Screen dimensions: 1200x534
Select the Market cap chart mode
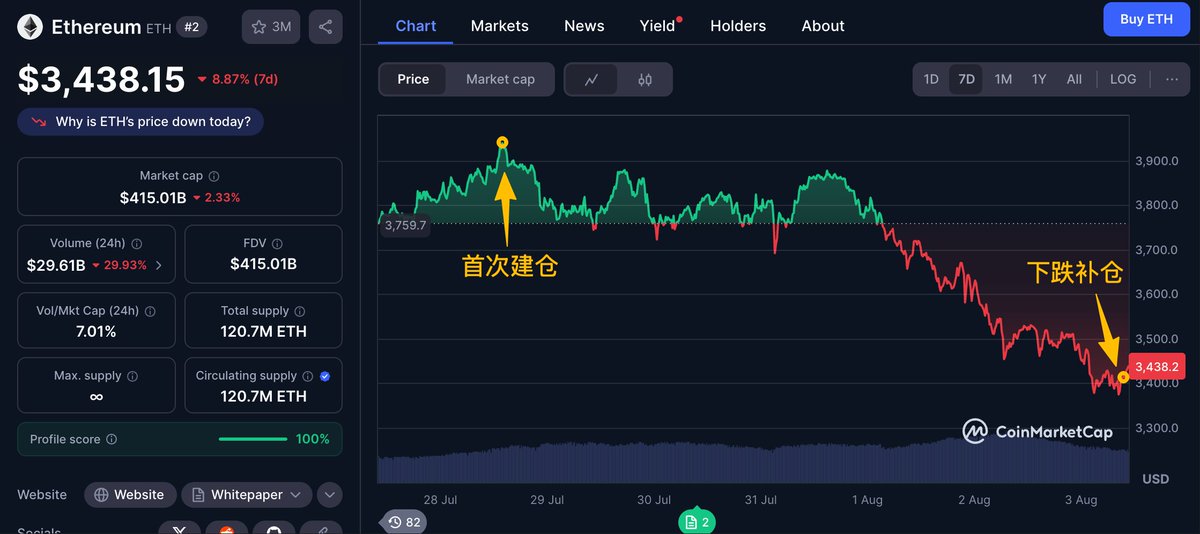pos(500,79)
